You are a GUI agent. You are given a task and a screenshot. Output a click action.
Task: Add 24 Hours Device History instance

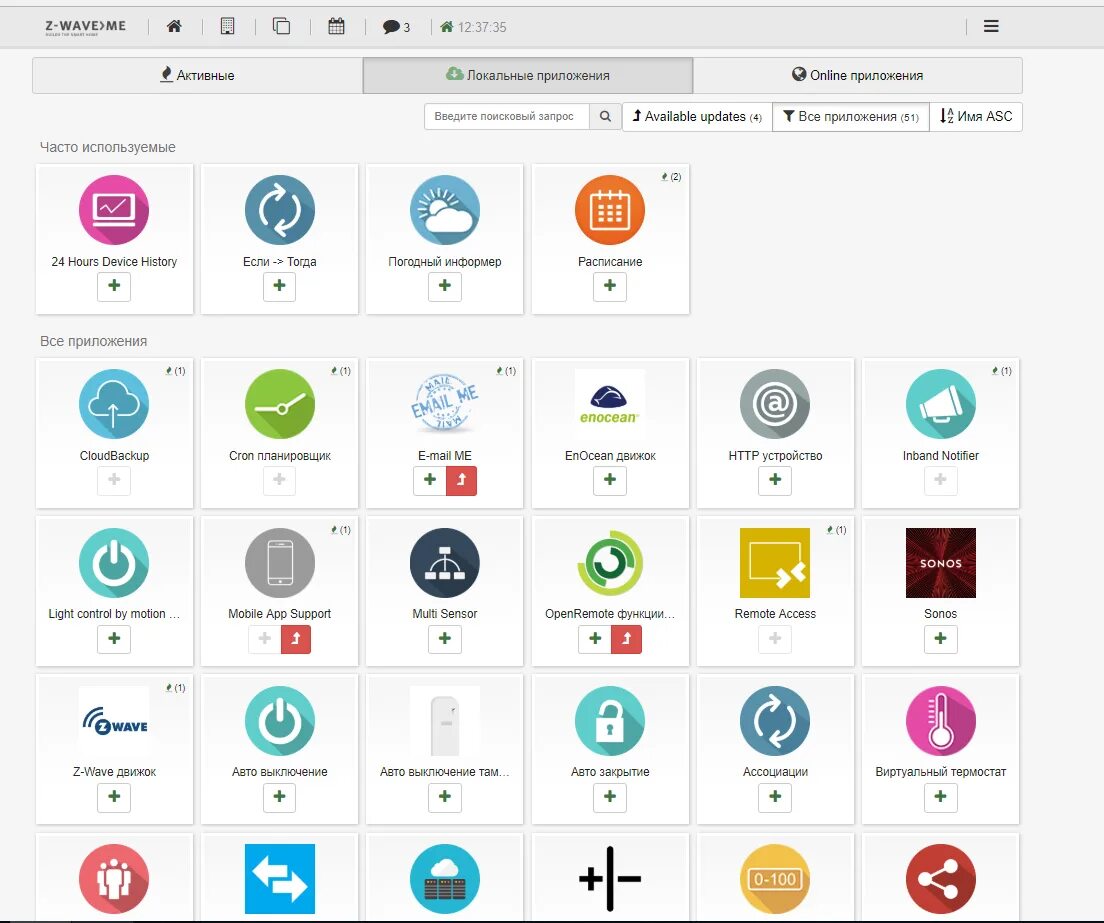[x=114, y=286]
